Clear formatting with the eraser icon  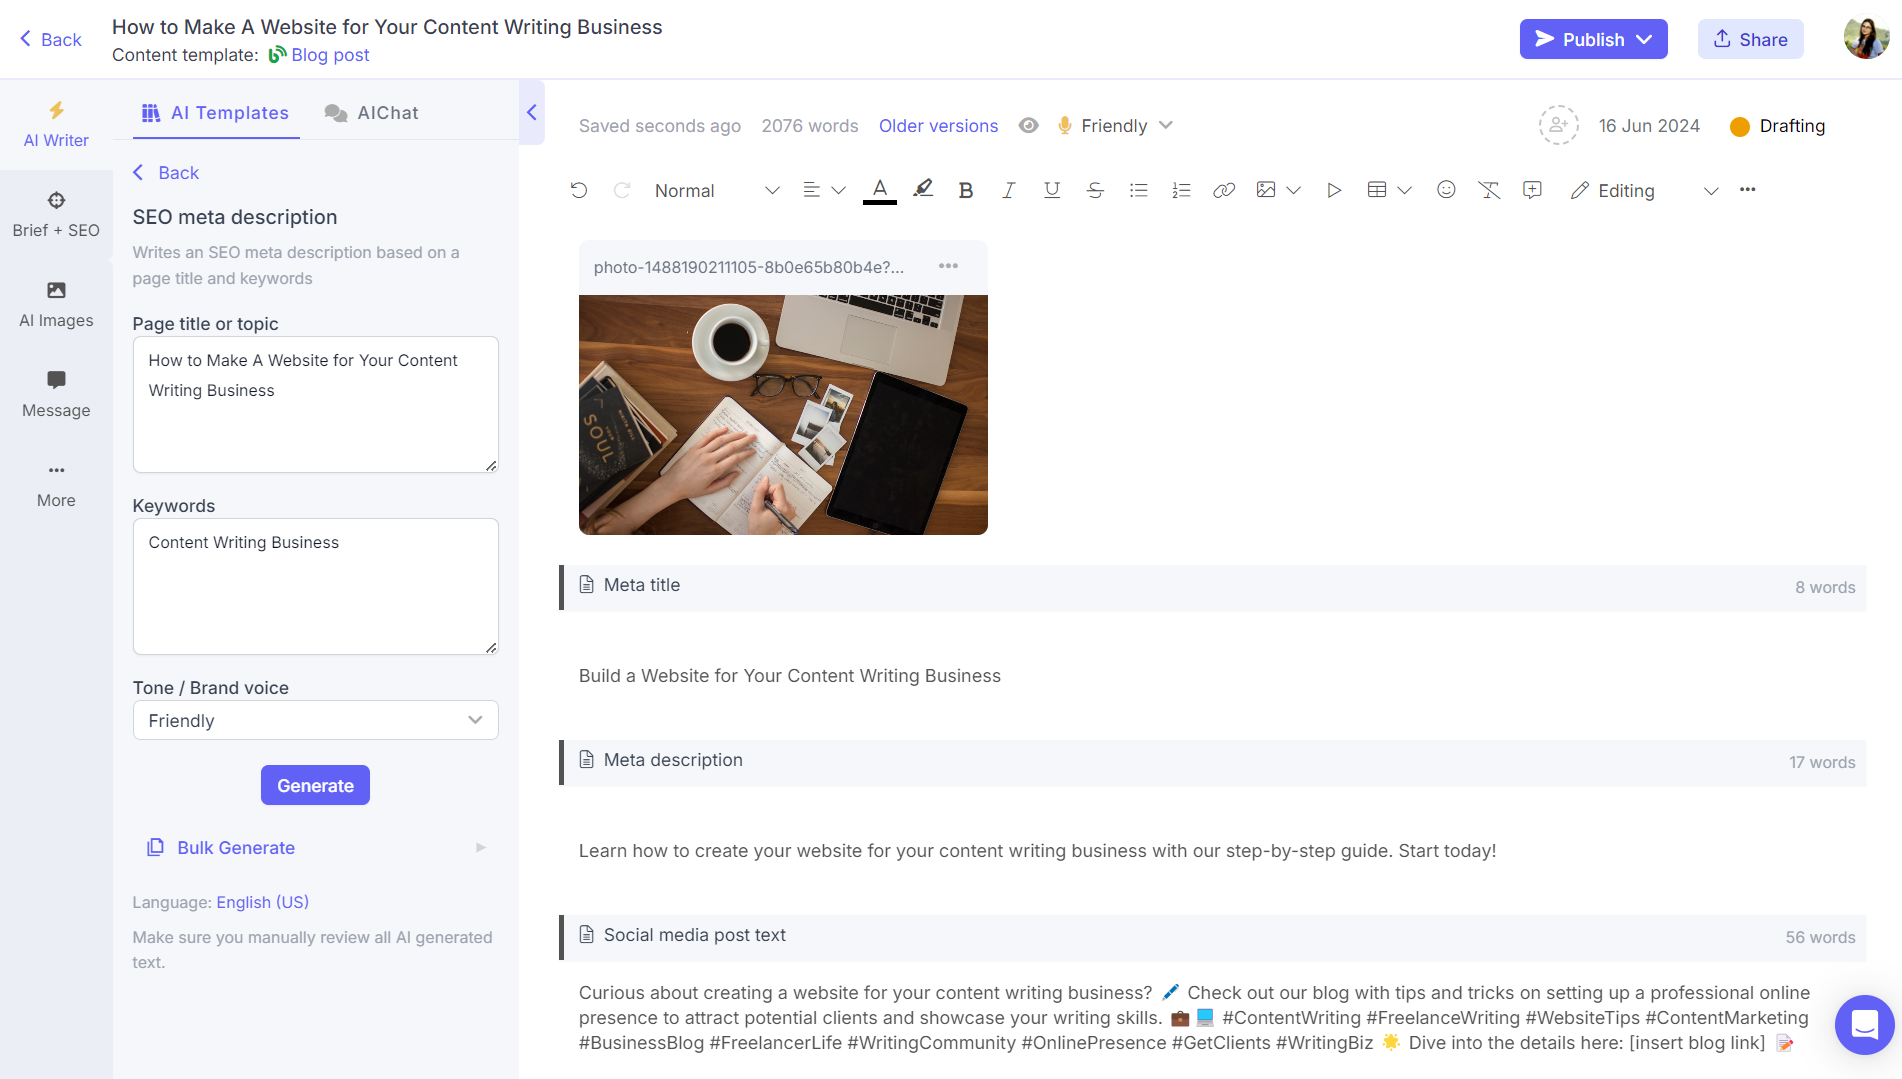pos(1489,189)
